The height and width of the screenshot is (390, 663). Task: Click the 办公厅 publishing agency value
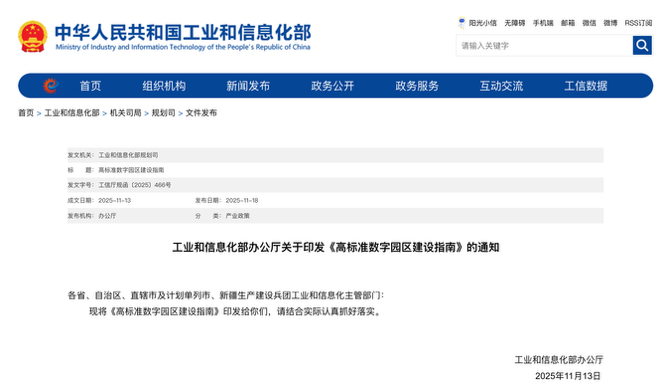tap(107, 216)
